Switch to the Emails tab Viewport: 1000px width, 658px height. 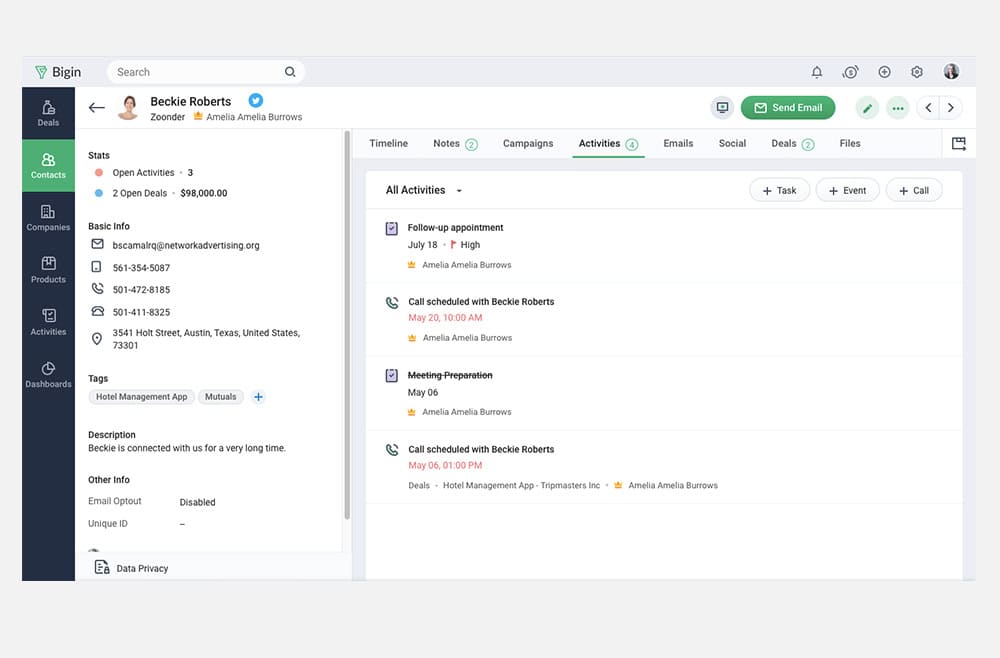678,143
